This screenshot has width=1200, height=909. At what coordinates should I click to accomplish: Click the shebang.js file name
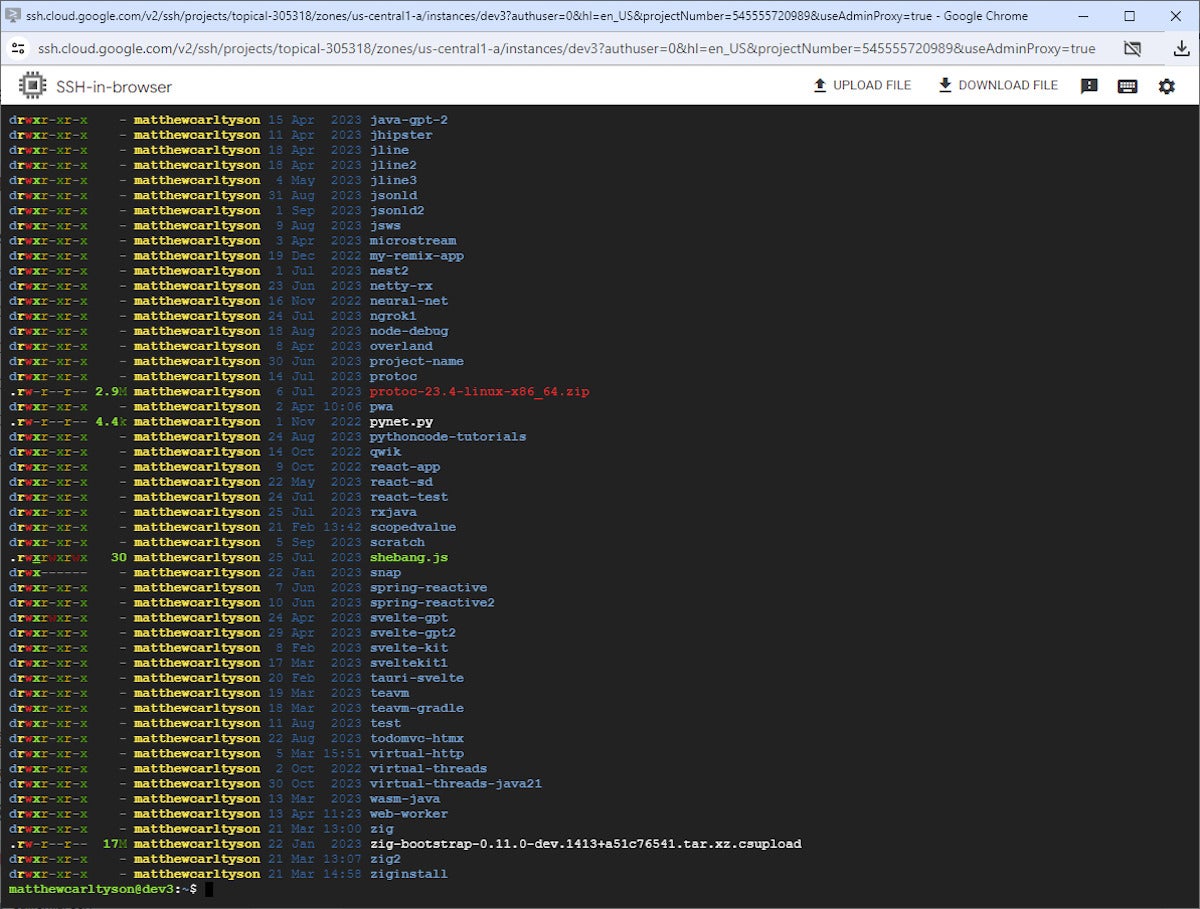pyautogui.click(x=409, y=558)
